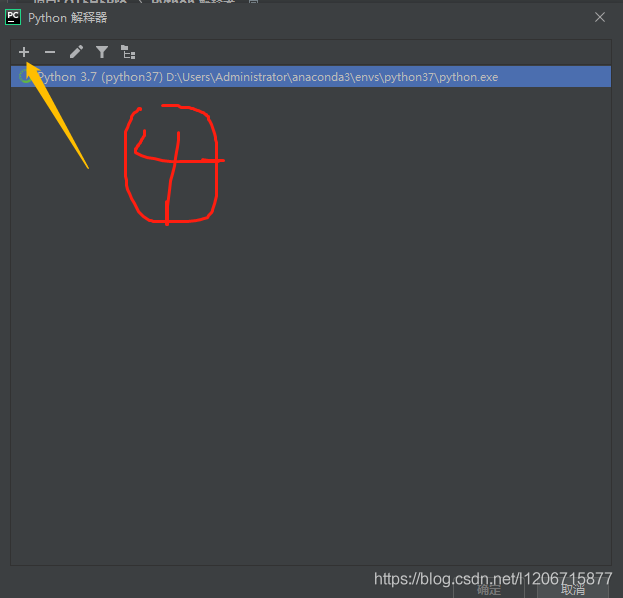Click the 确定 confirm button
This screenshot has height=598, width=623.
pos(489,590)
